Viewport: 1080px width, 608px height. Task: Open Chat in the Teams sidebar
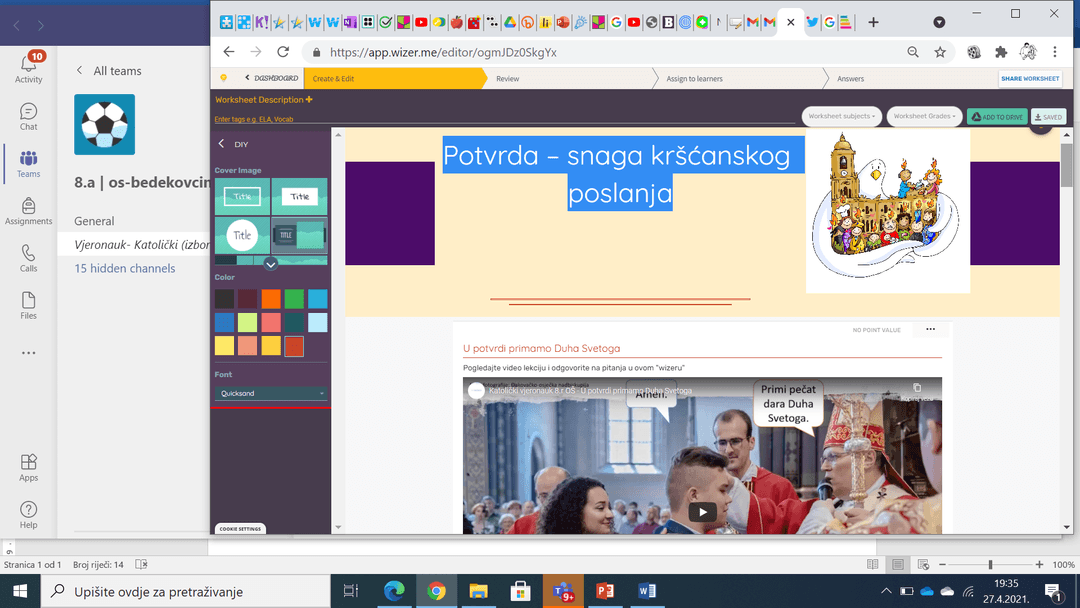28,117
